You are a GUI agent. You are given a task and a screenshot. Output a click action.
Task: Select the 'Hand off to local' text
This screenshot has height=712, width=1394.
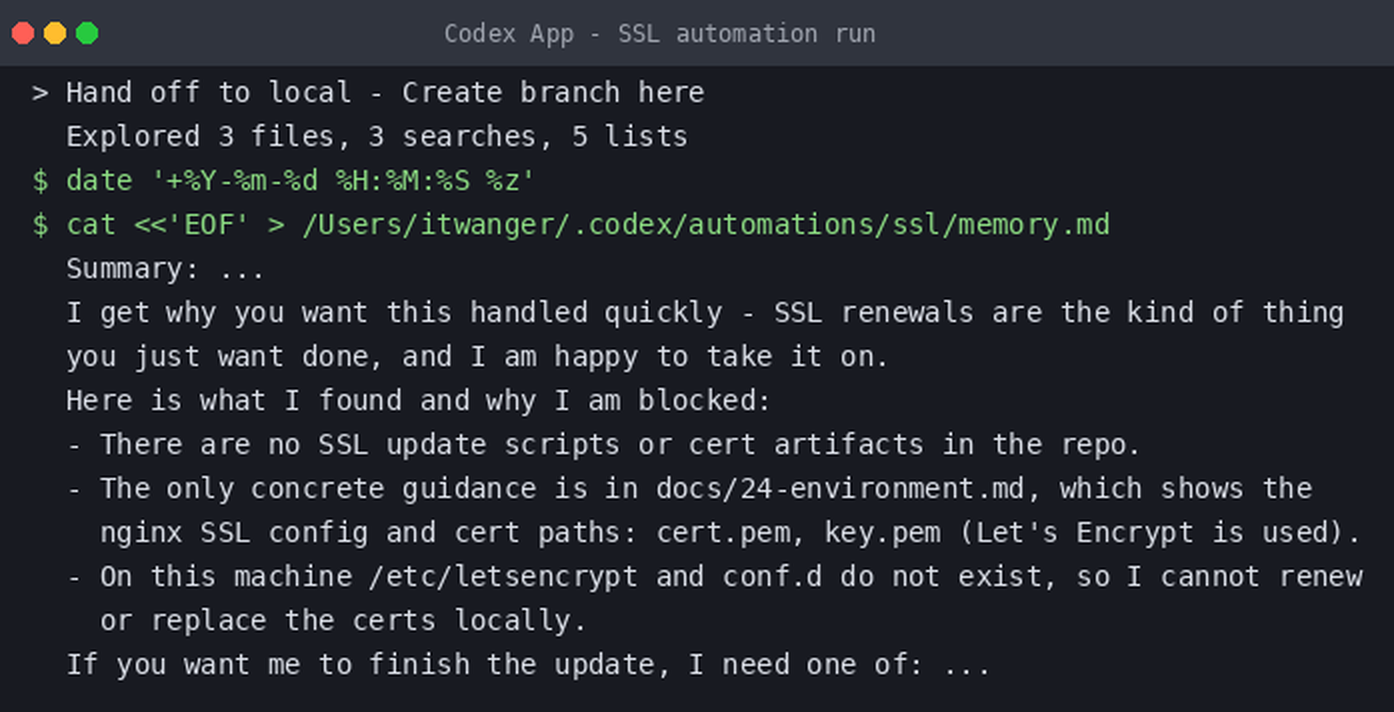[209, 93]
